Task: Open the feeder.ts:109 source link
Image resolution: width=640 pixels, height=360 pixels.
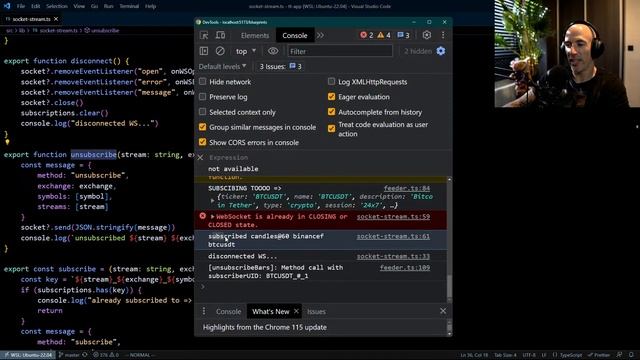Action: tap(405, 268)
